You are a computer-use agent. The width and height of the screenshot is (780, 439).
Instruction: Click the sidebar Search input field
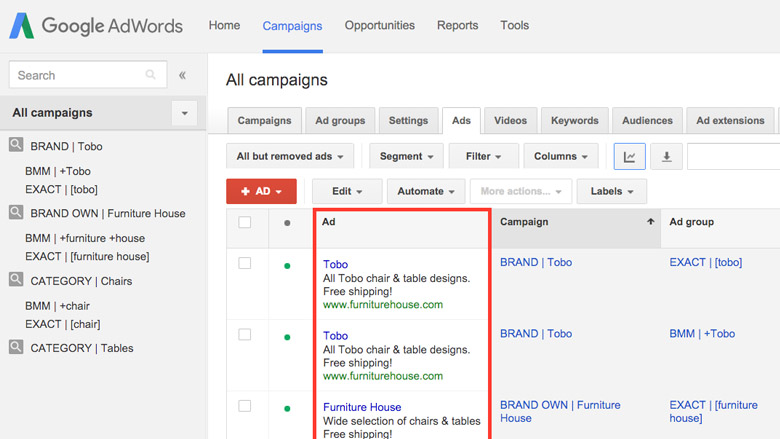(x=88, y=75)
